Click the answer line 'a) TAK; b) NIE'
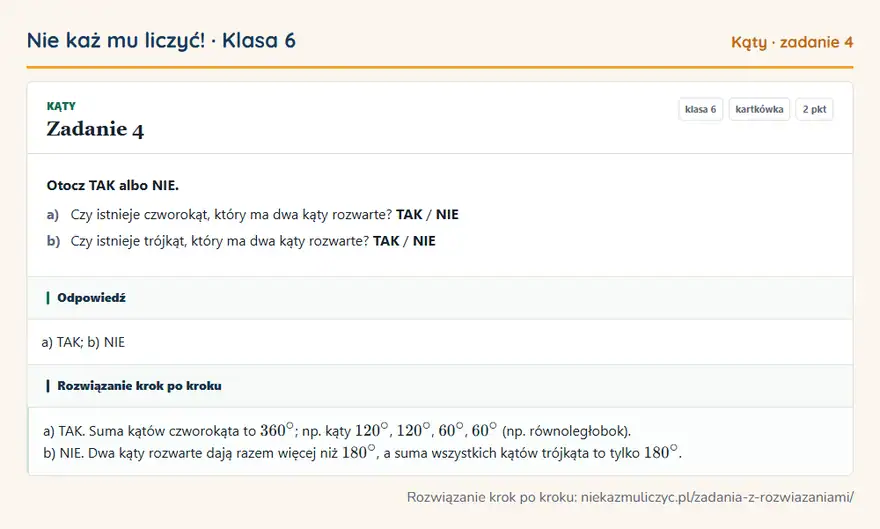880x529 pixels. (x=83, y=342)
